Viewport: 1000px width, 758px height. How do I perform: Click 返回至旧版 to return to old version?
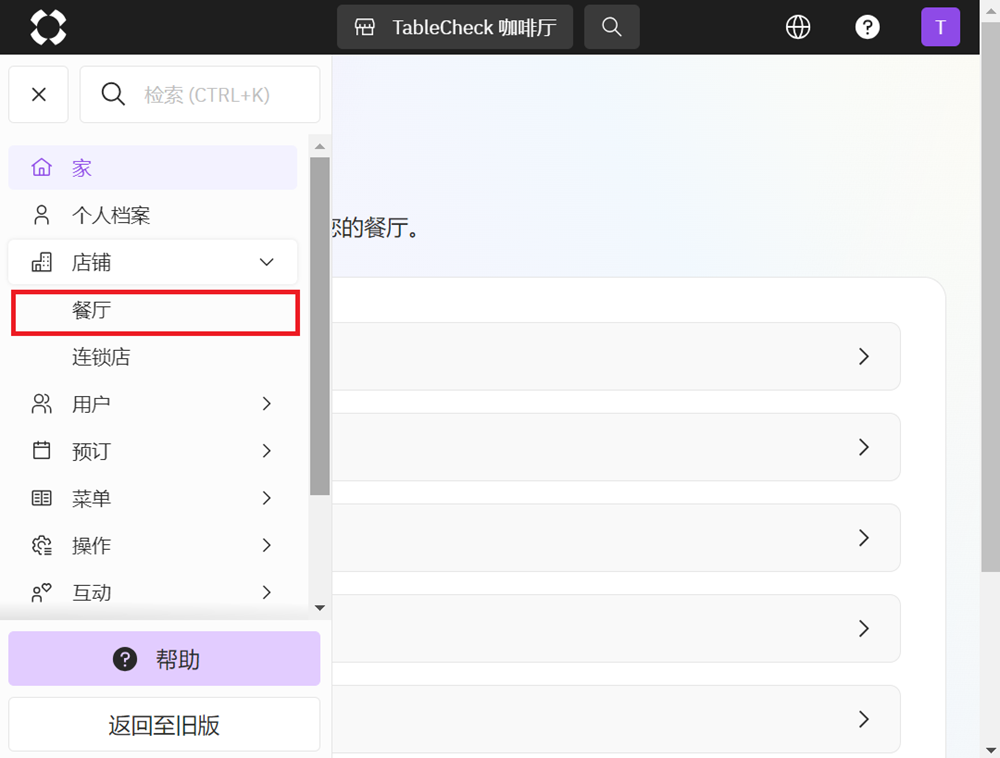pyautogui.click(x=164, y=725)
